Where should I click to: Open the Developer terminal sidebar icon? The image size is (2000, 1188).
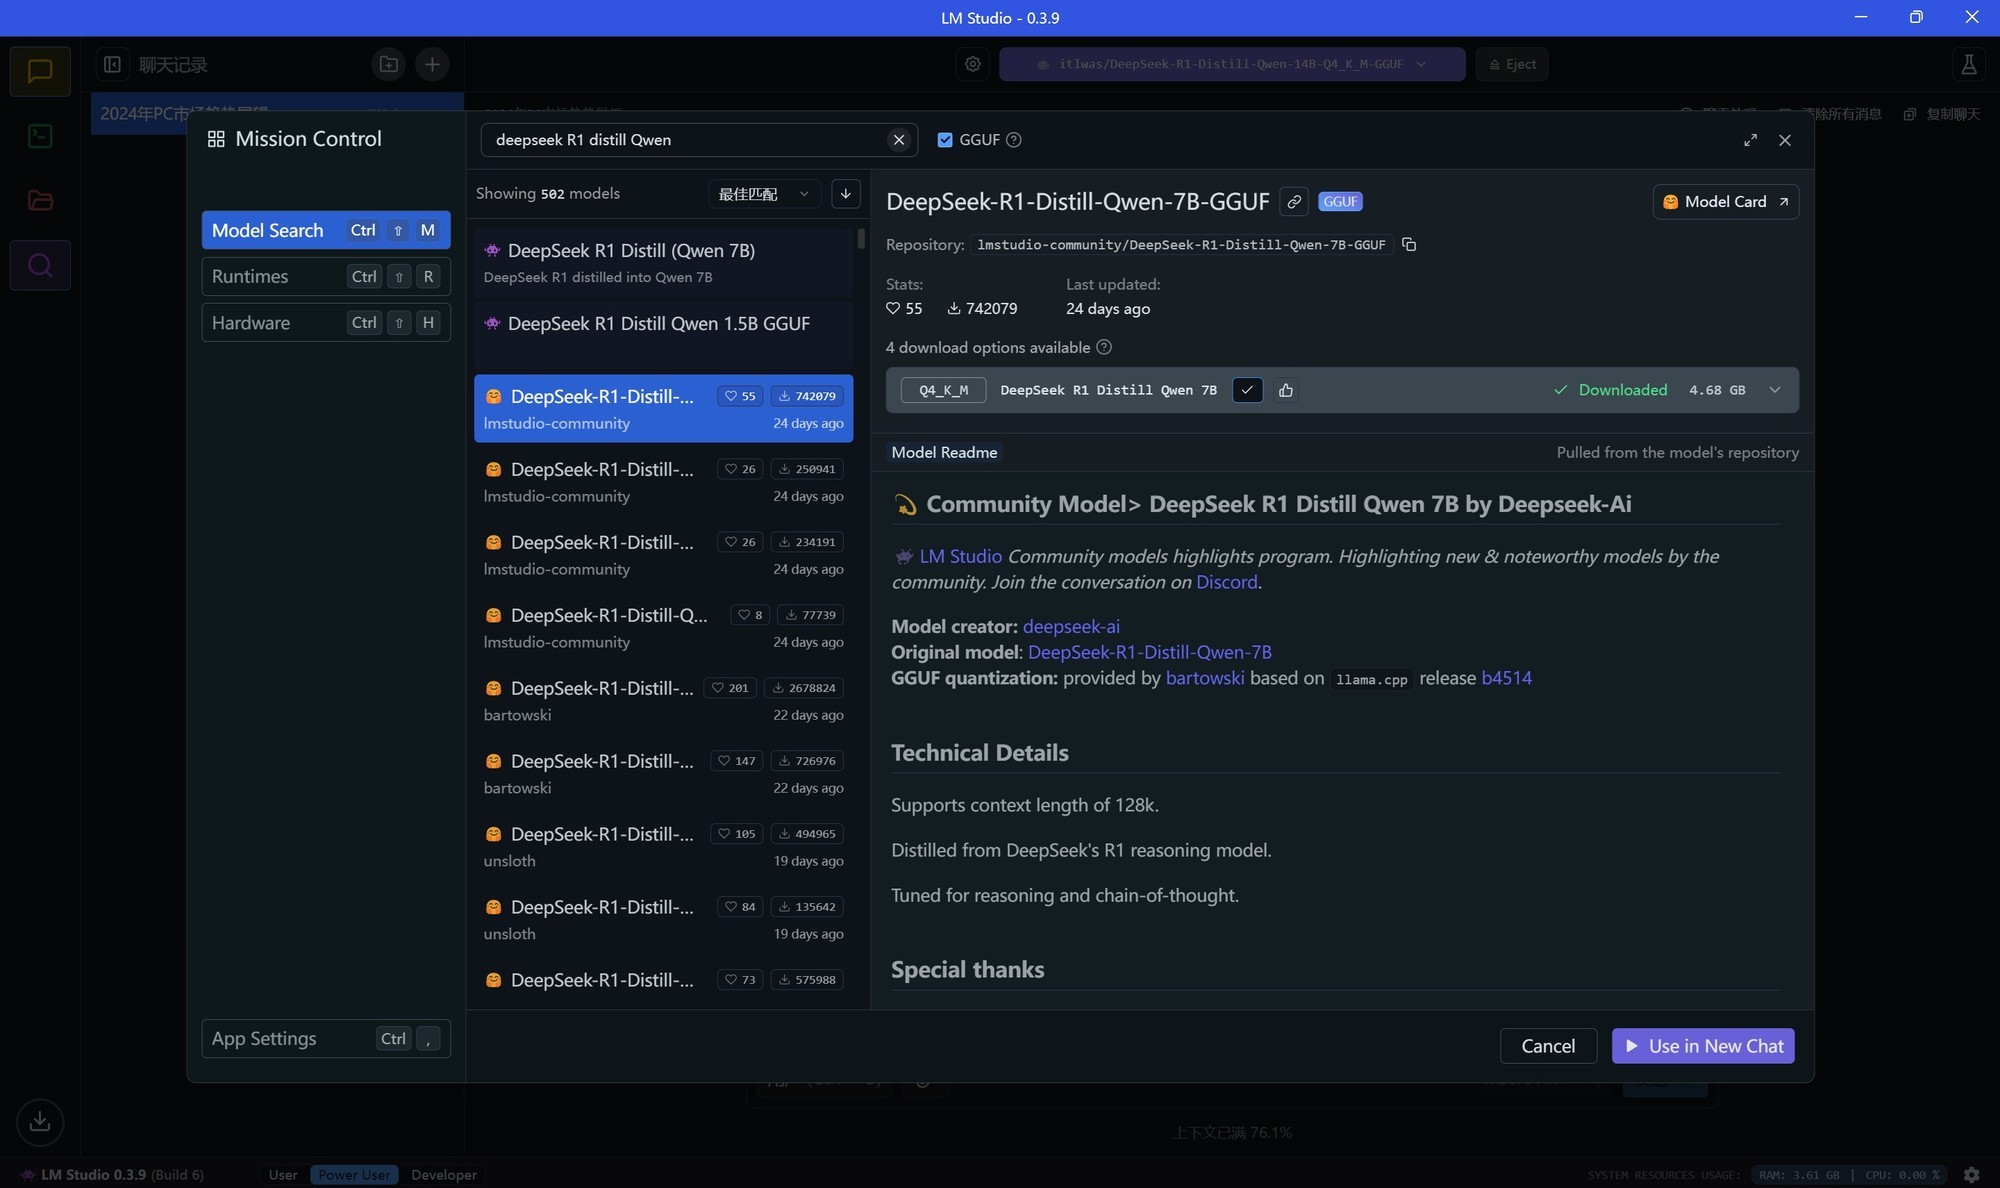tap(40, 136)
